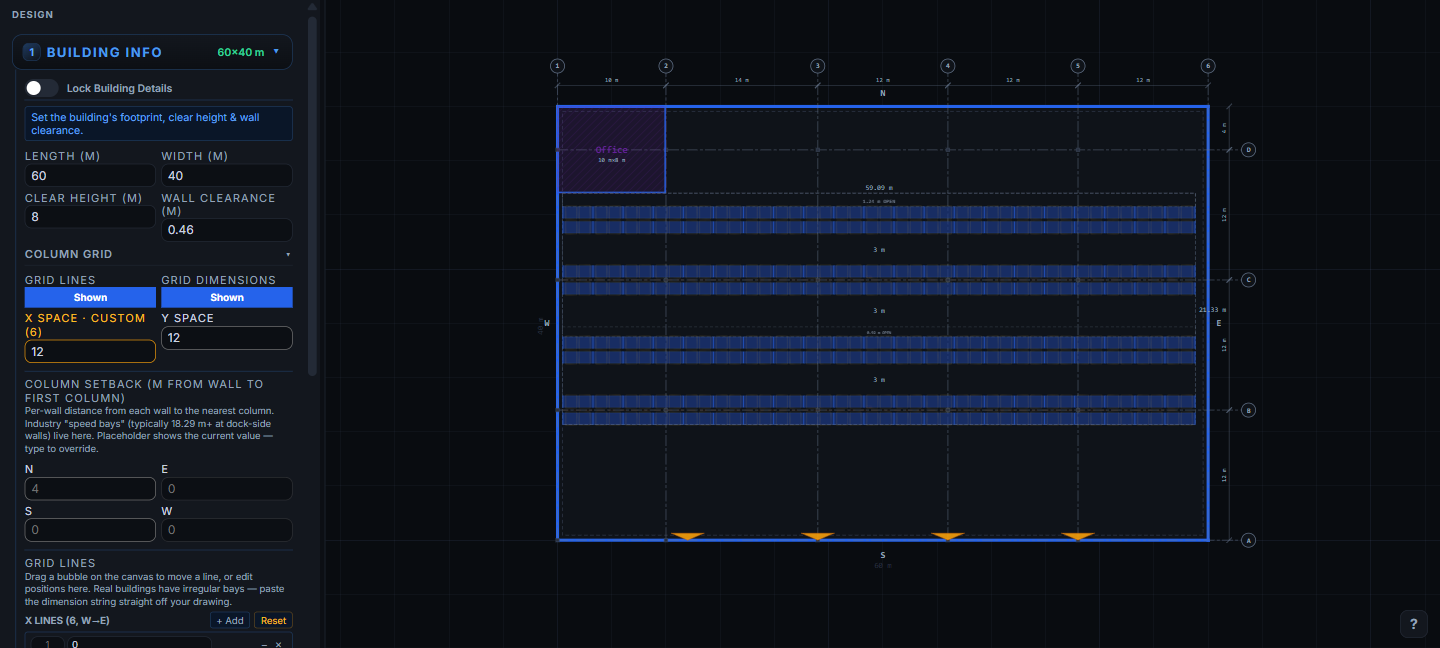Edit the Y Space field
Image resolution: width=1440 pixels, height=648 pixels.
coord(227,338)
